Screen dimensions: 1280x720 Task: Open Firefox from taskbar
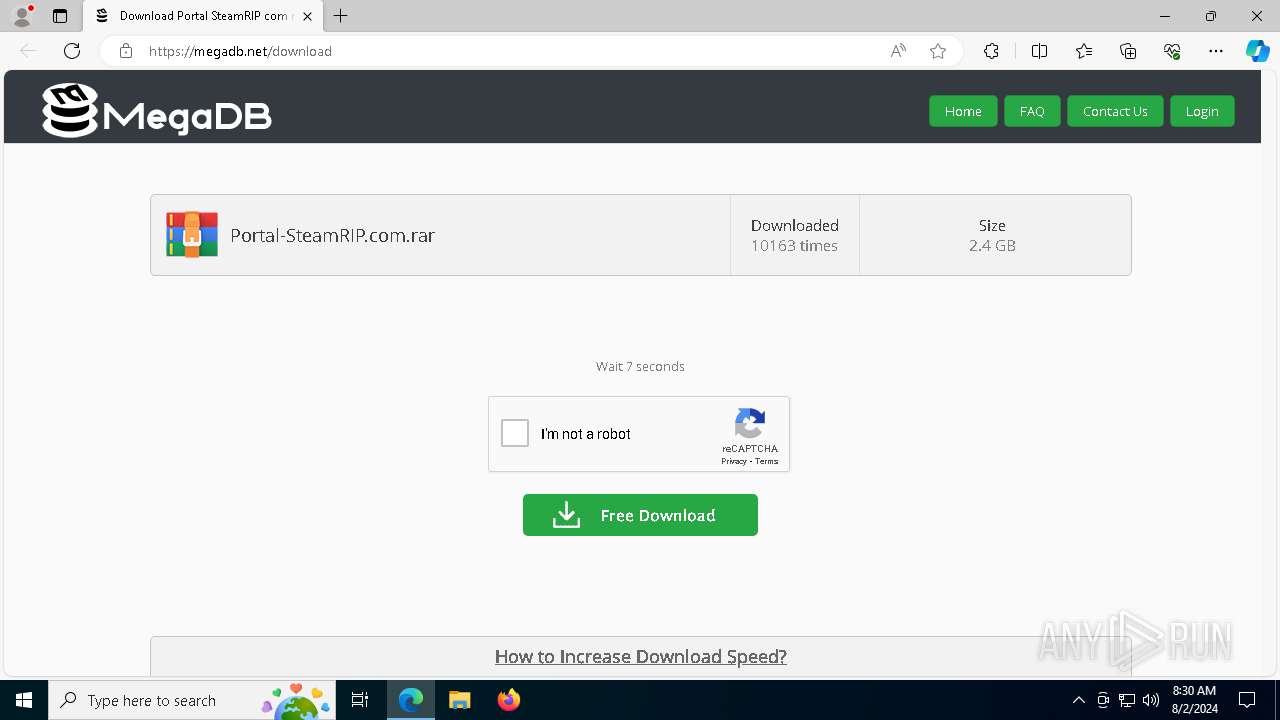[x=508, y=700]
